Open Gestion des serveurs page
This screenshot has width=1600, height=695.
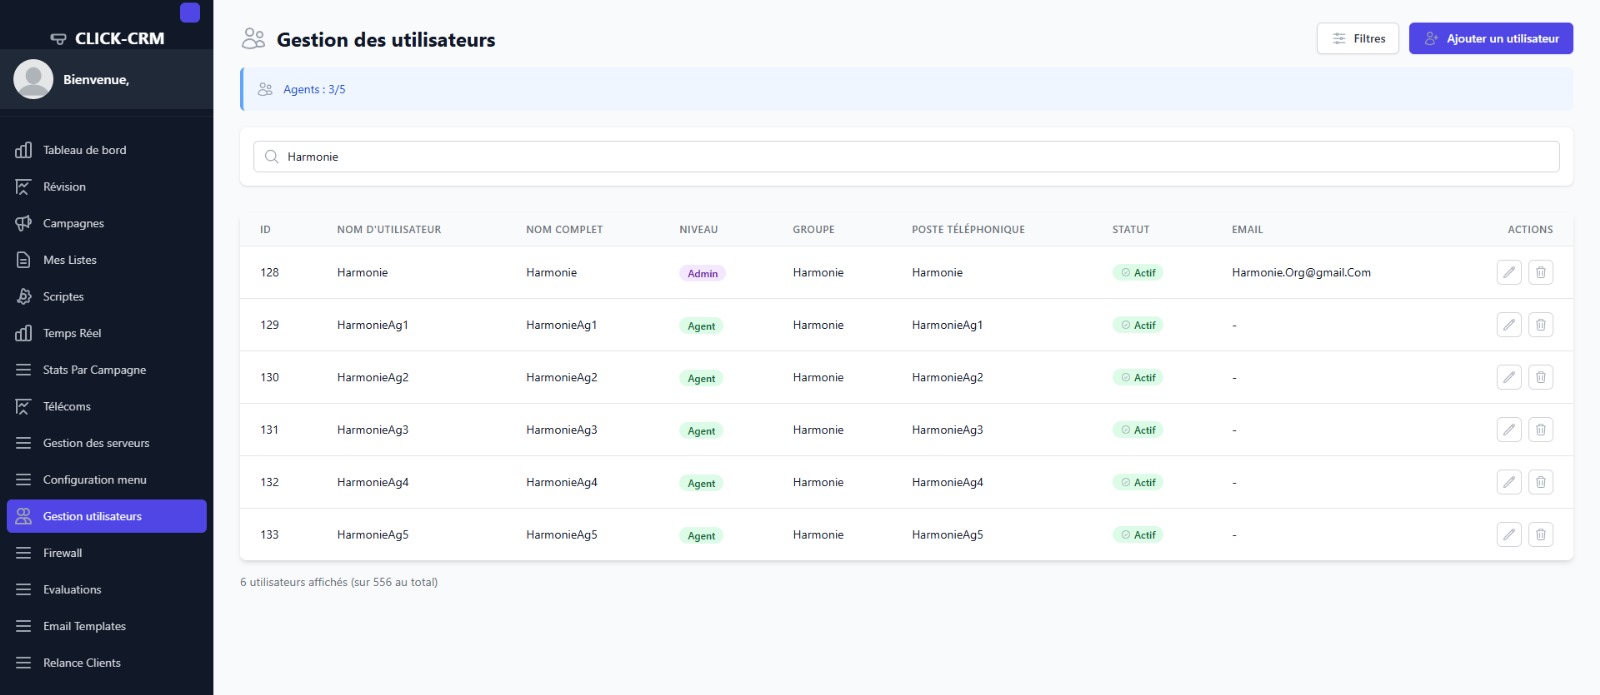tap(96, 443)
